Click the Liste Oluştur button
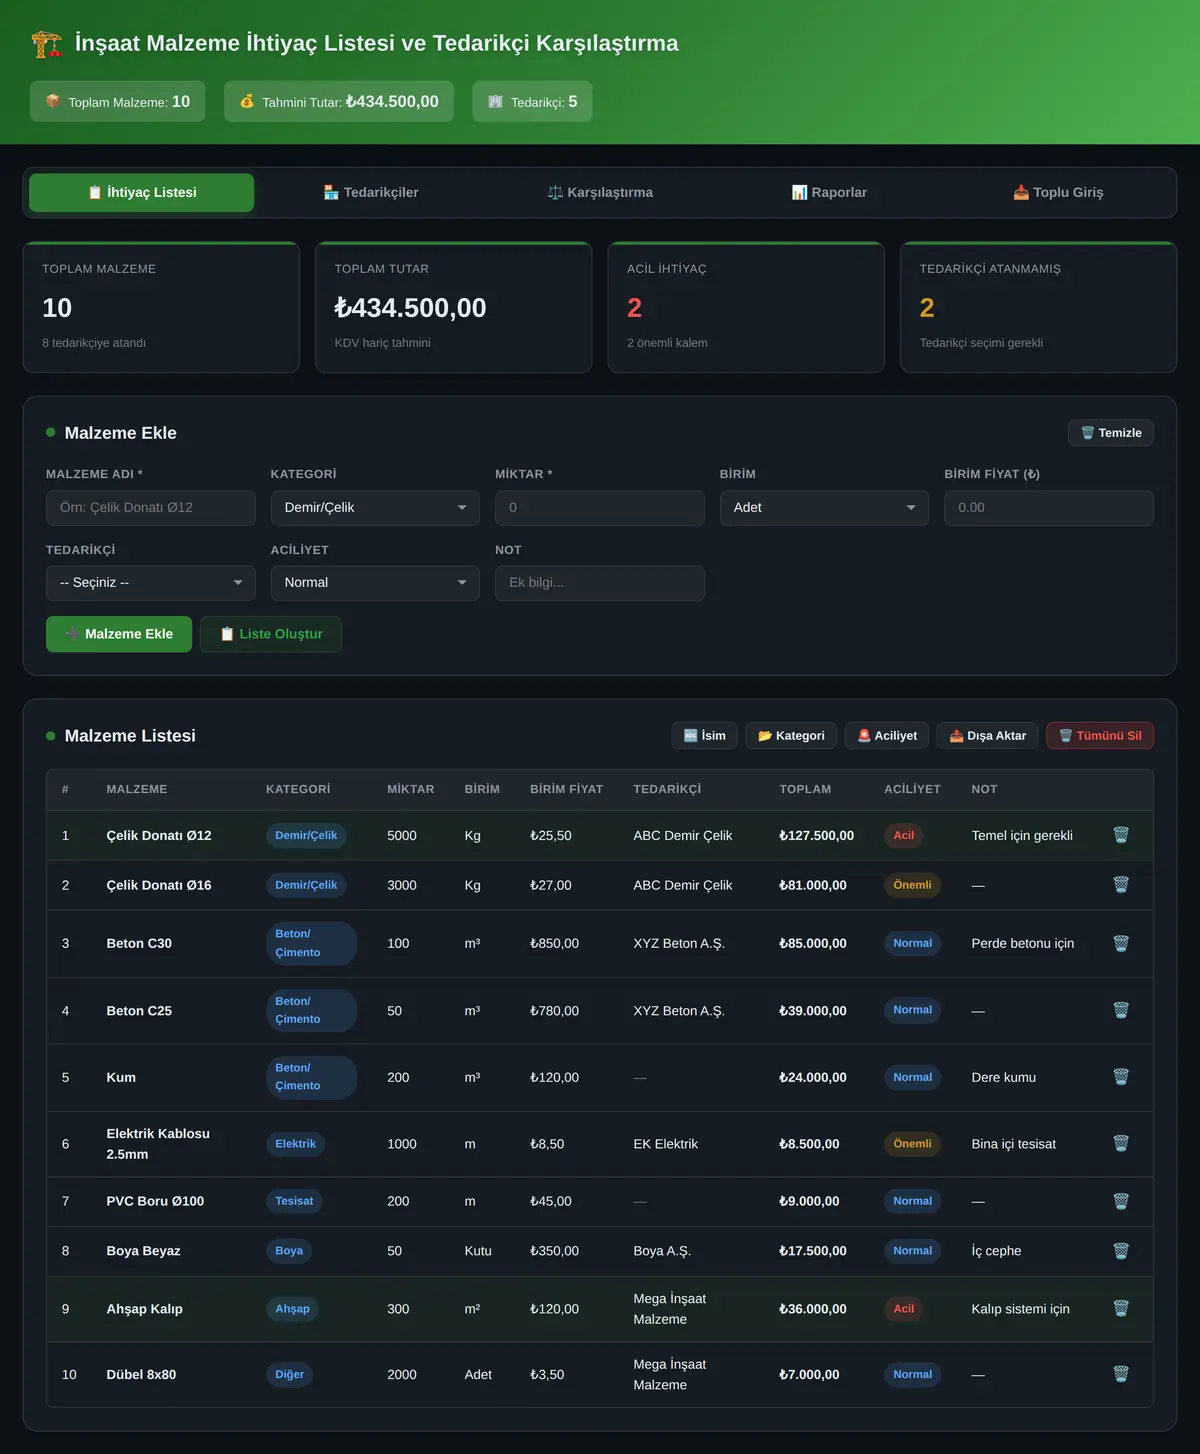This screenshot has height=1454, width=1200. tap(271, 634)
